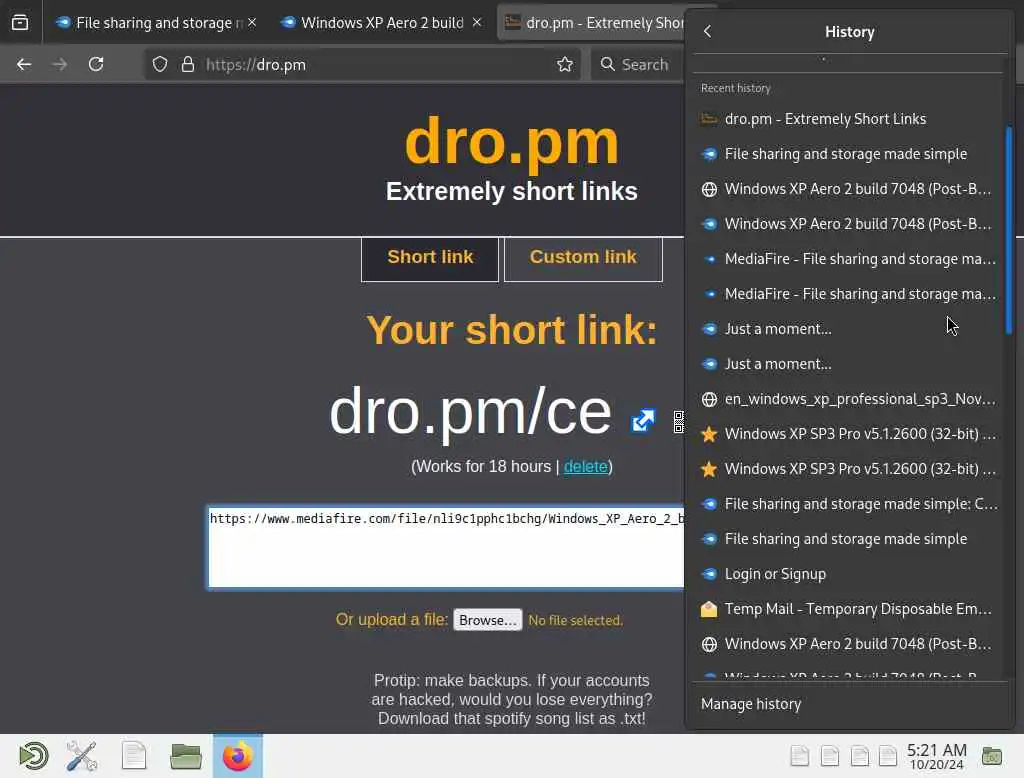Image resolution: width=1024 pixels, height=778 pixels.
Task: Click the History panel scrollbar
Action: pyautogui.click(x=1009, y=230)
